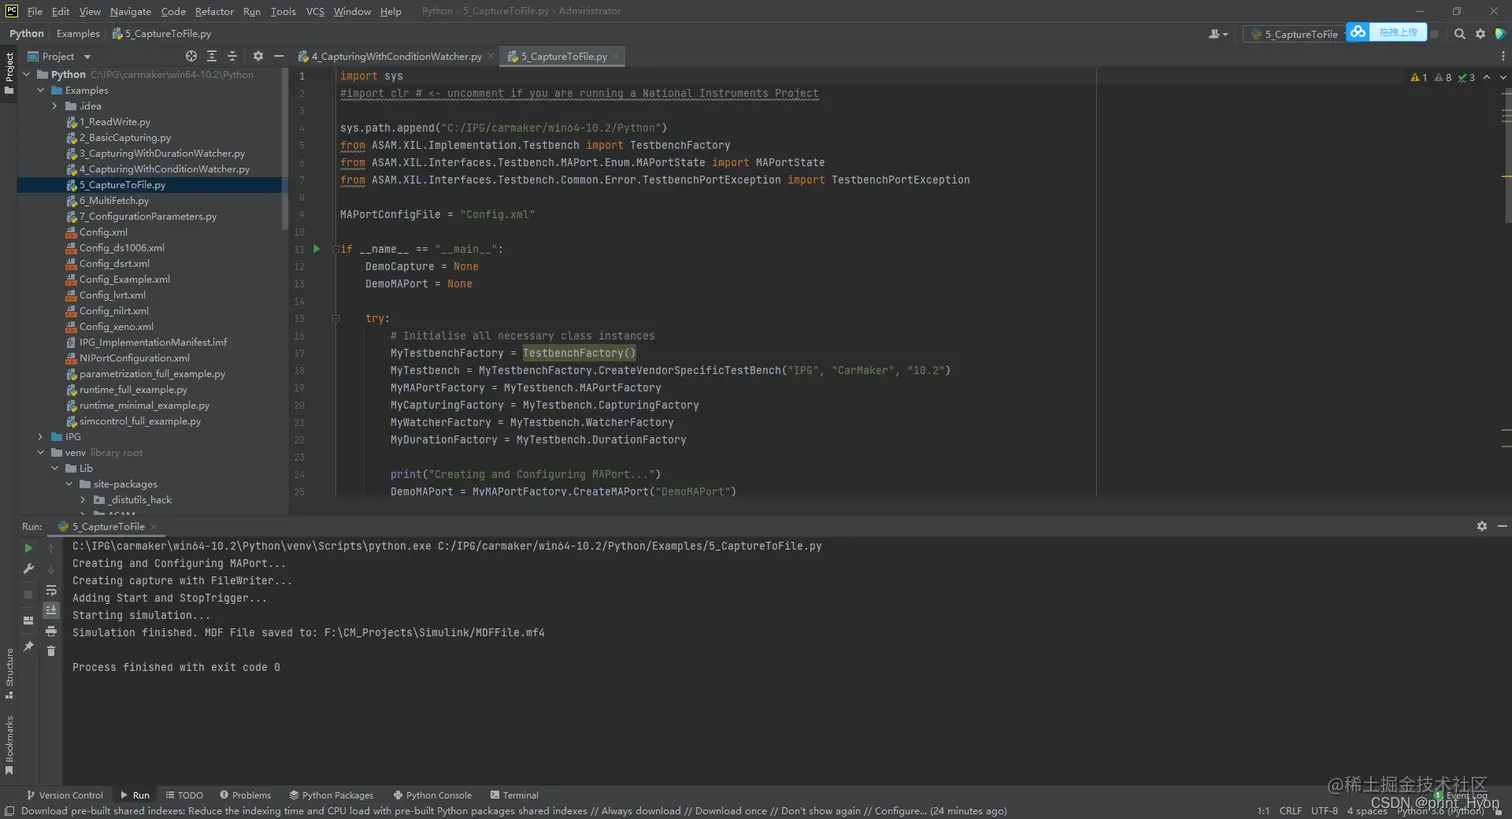Expand the .idea folder
The image size is (1512, 819).
click(55, 106)
